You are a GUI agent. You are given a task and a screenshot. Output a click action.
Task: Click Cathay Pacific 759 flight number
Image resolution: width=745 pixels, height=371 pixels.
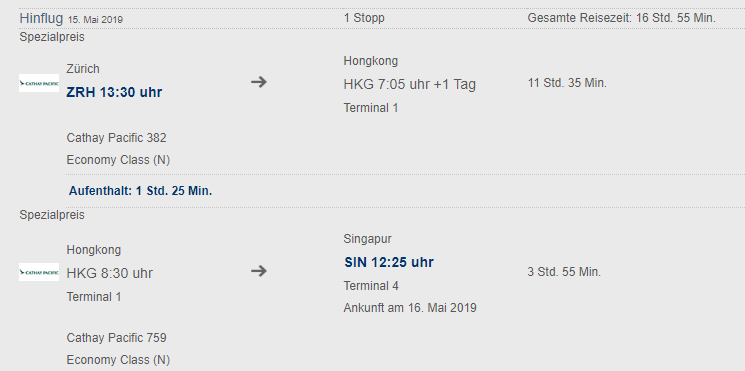coord(116,338)
